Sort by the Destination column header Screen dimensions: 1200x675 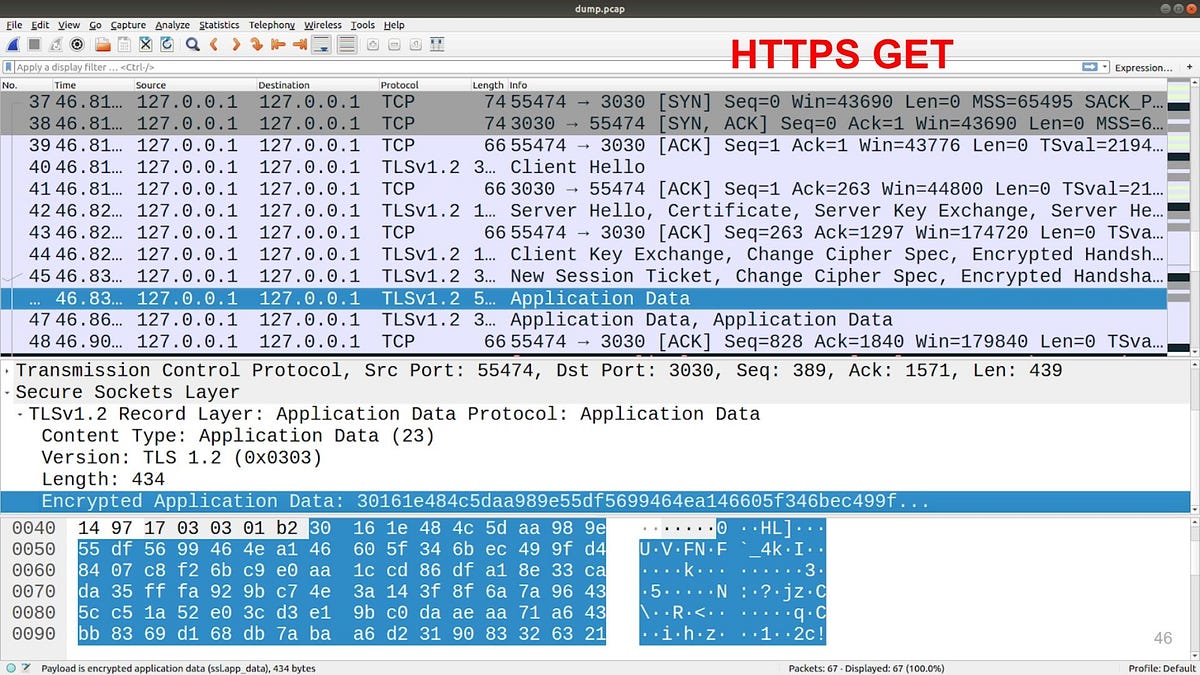[x=317, y=85]
